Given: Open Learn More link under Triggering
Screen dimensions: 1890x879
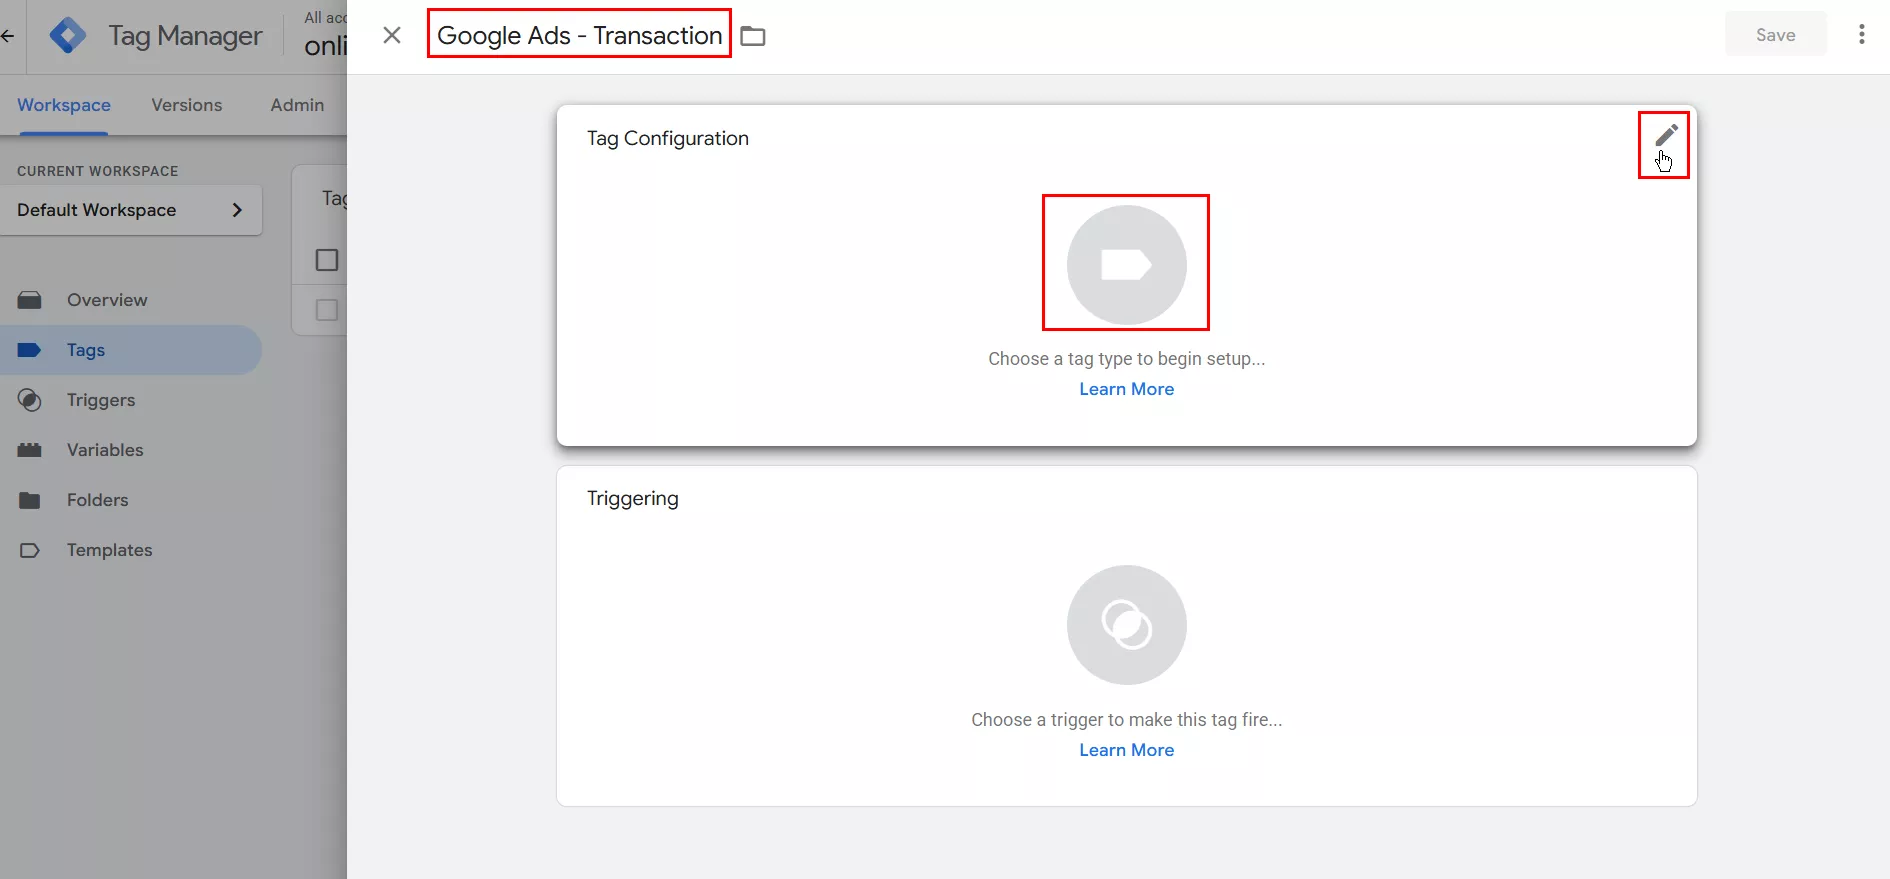Looking at the screenshot, I should (1126, 750).
